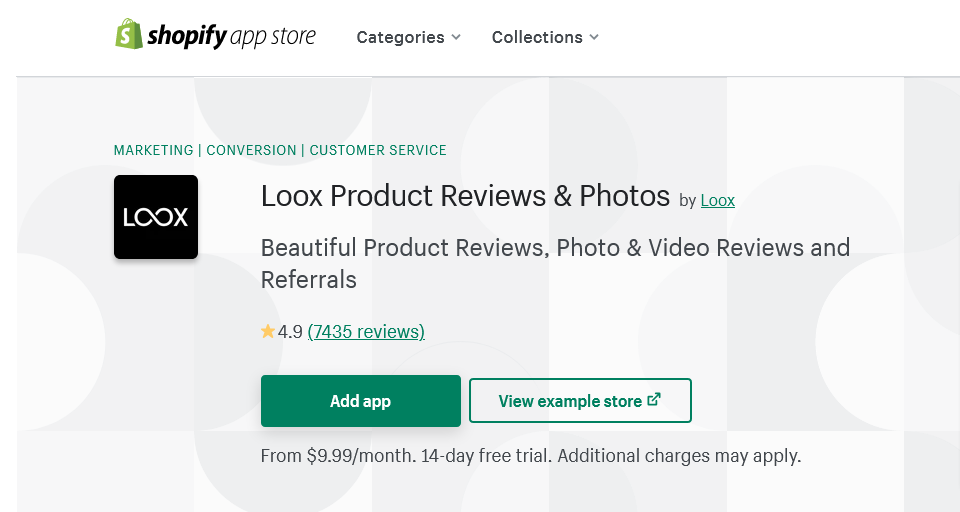The width and height of the screenshot is (960, 512).
Task: Click the external link icon on View example store
Action: tap(654, 400)
